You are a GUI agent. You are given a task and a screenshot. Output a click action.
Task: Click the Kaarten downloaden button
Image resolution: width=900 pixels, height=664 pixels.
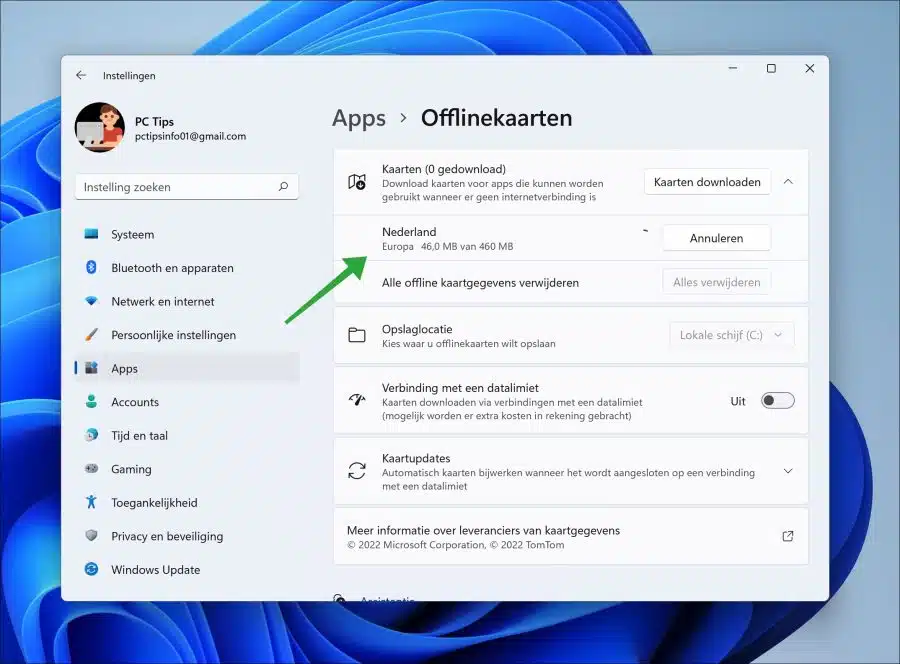point(707,182)
